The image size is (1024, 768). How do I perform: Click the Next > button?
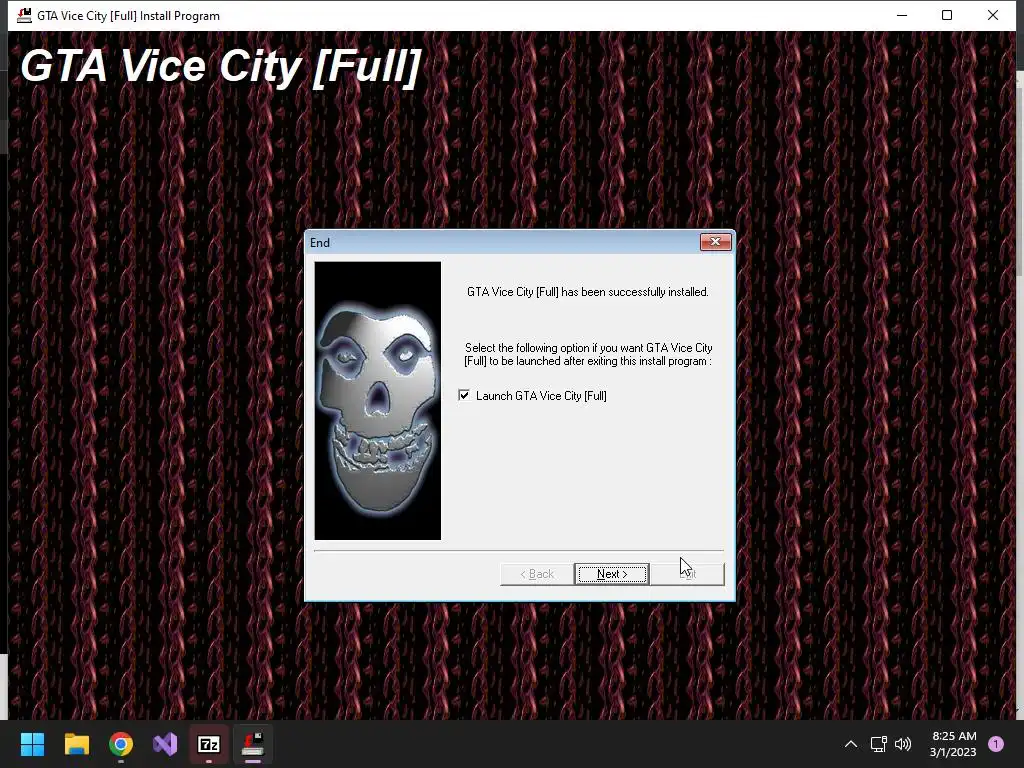[x=612, y=574]
